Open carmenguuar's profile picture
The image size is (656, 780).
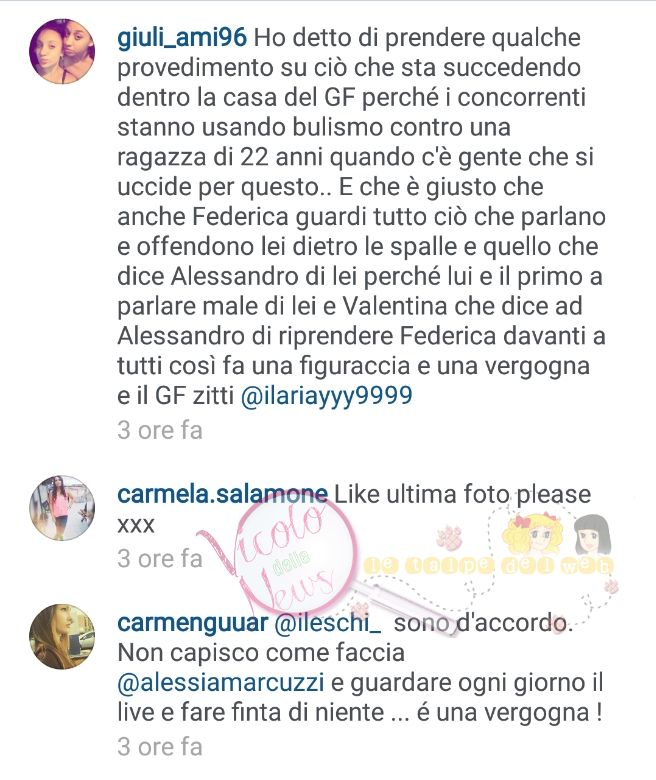pyautogui.click(x=62, y=636)
